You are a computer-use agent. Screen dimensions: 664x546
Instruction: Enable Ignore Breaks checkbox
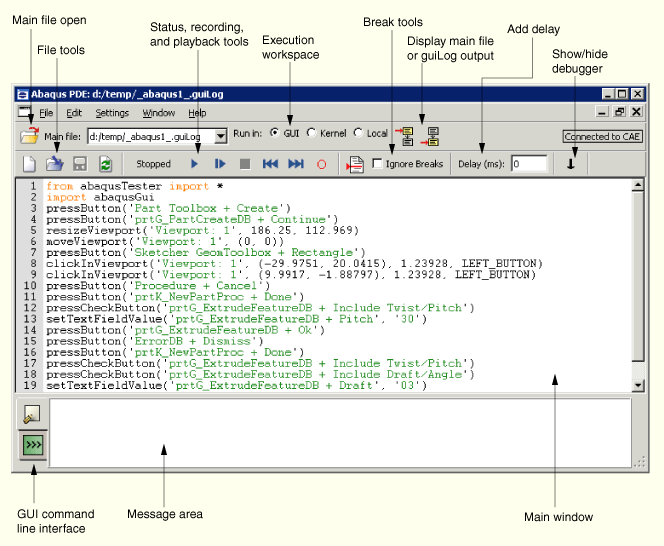click(377, 163)
